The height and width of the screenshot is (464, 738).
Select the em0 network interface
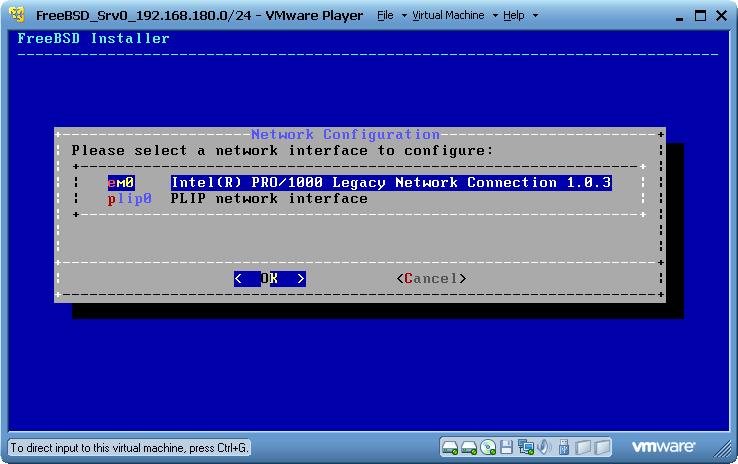coord(121,183)
